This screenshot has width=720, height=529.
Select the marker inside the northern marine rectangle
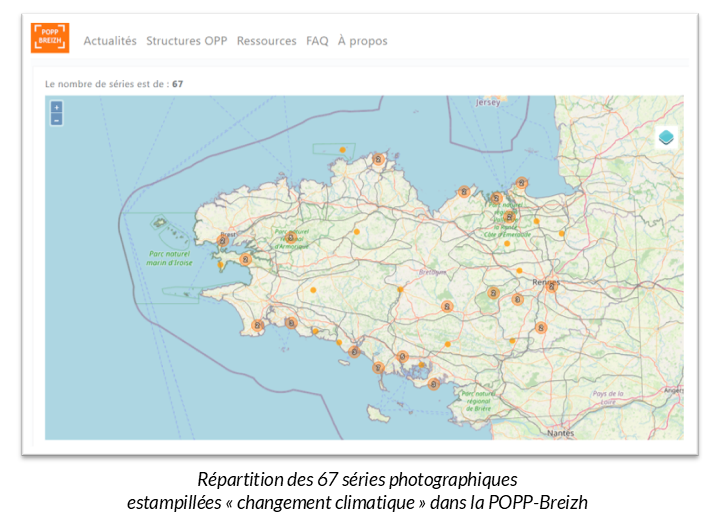tap(342, 150)
